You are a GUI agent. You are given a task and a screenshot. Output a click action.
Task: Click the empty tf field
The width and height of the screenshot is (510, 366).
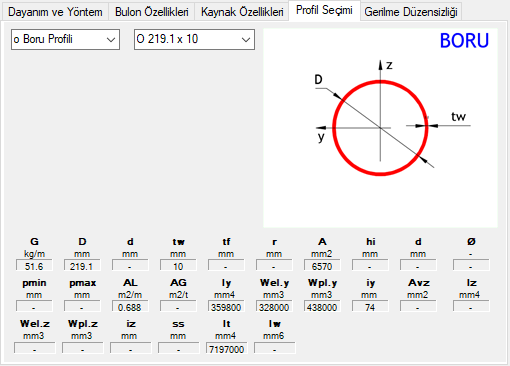[x=226, y=266]
